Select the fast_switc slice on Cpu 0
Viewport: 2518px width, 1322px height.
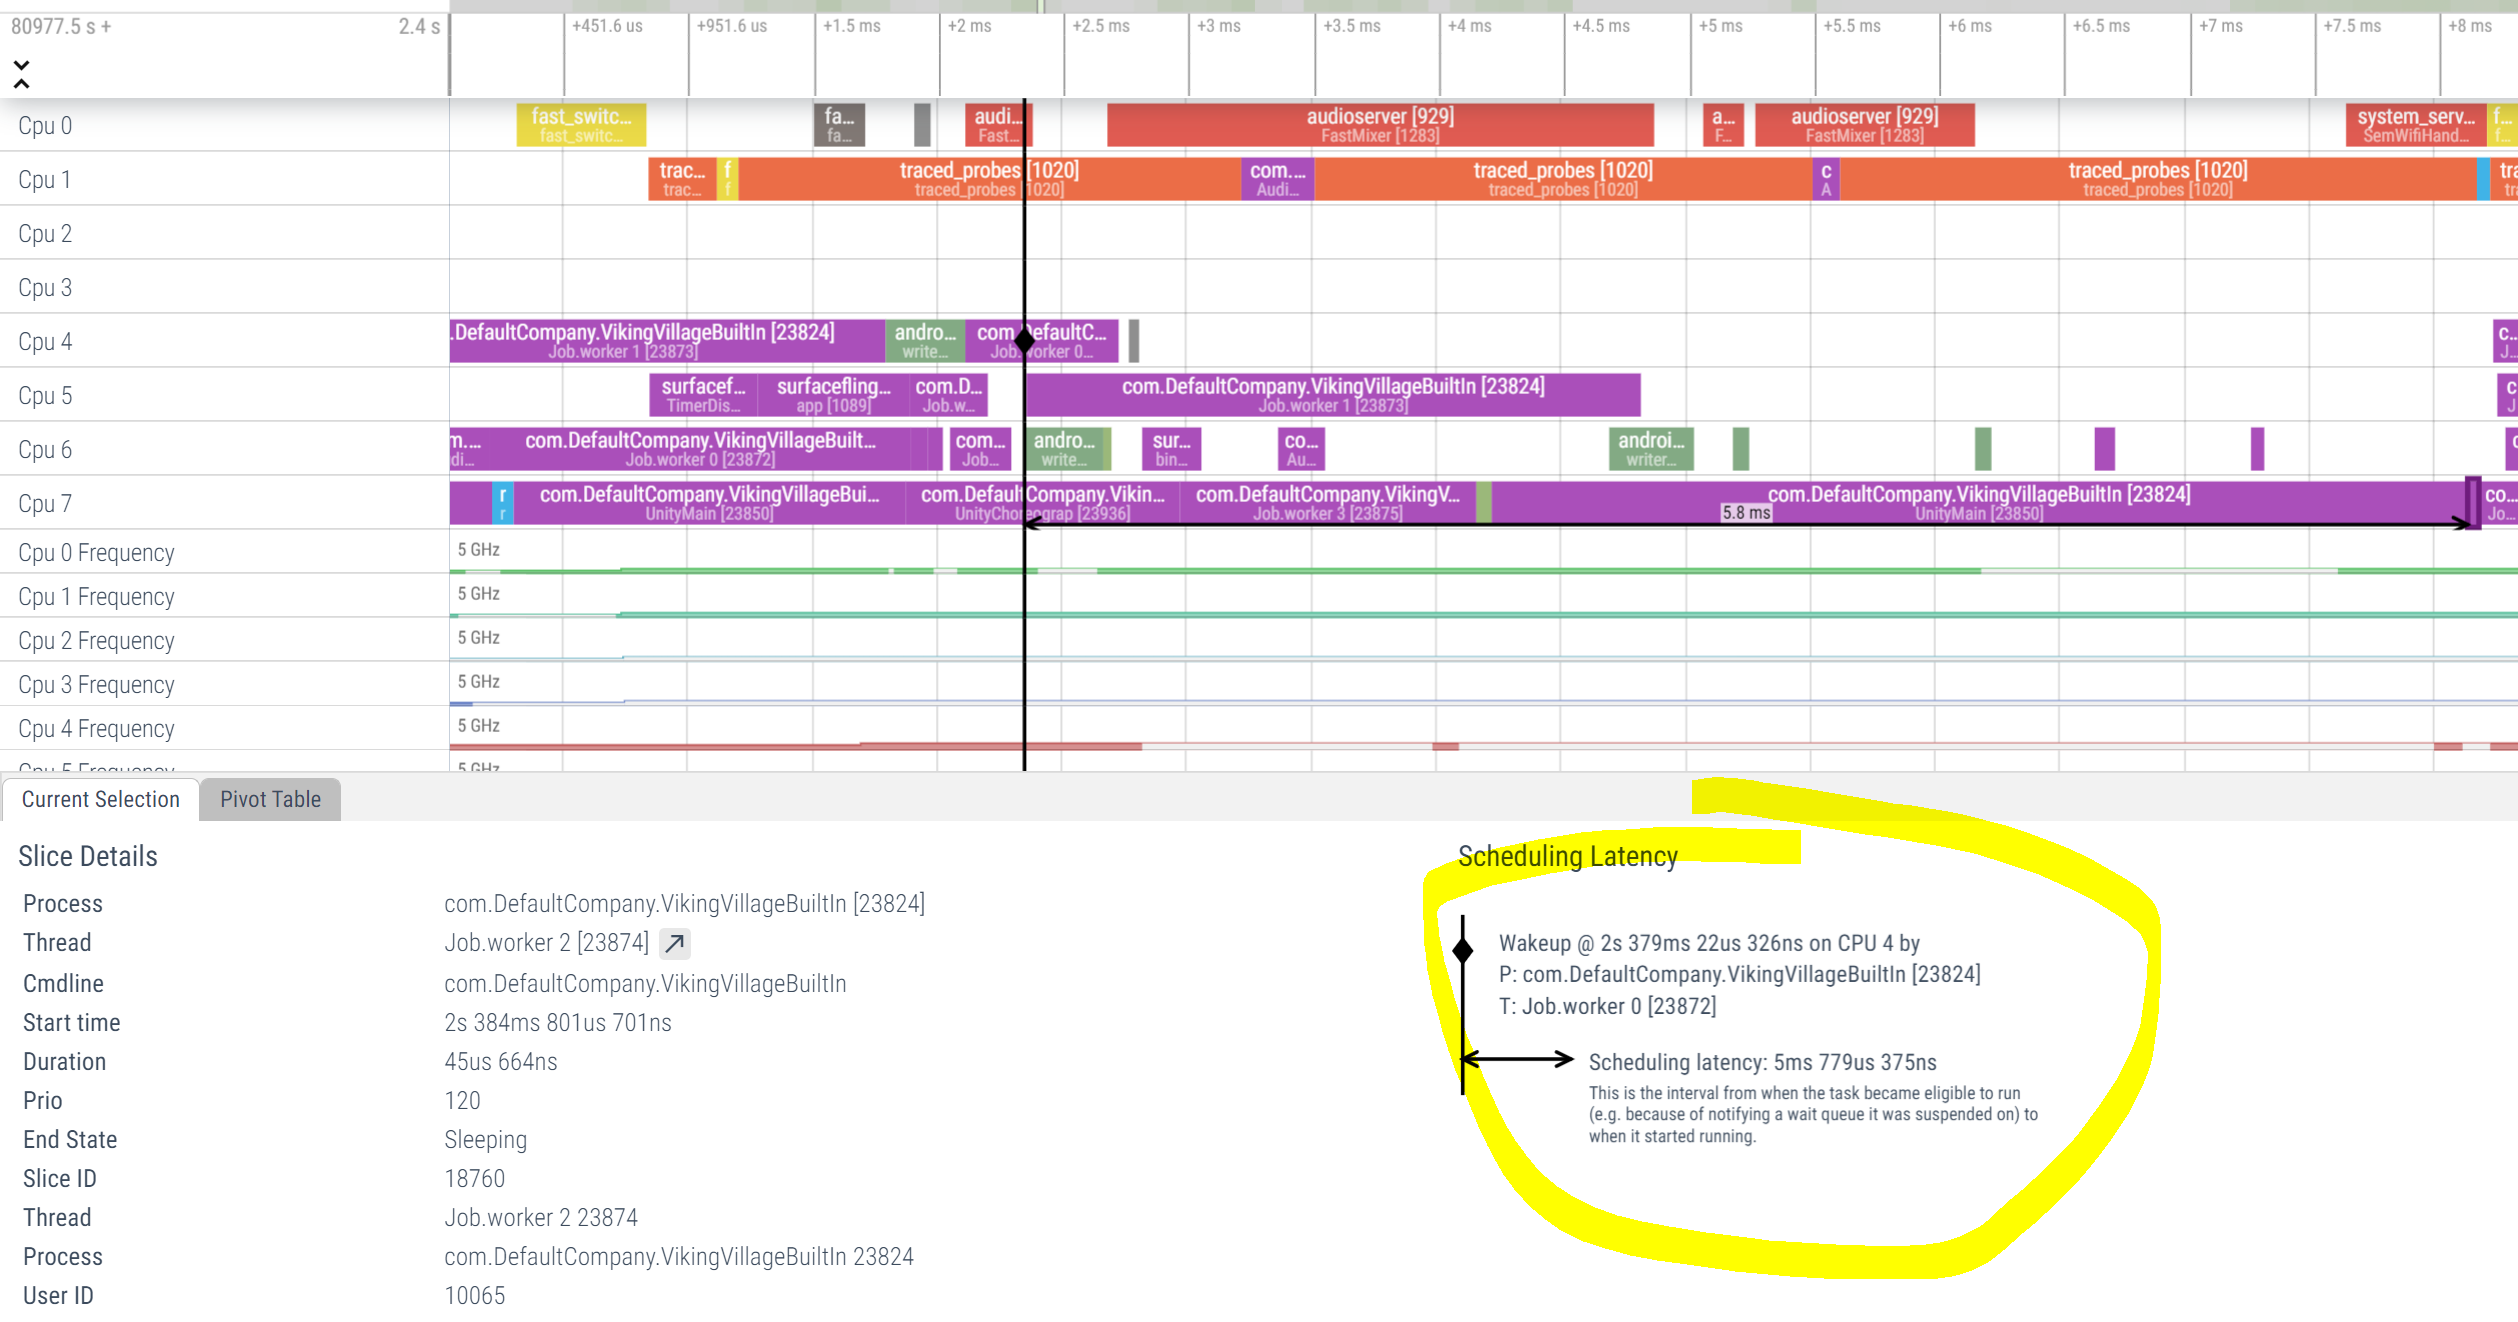click(581, 125)
